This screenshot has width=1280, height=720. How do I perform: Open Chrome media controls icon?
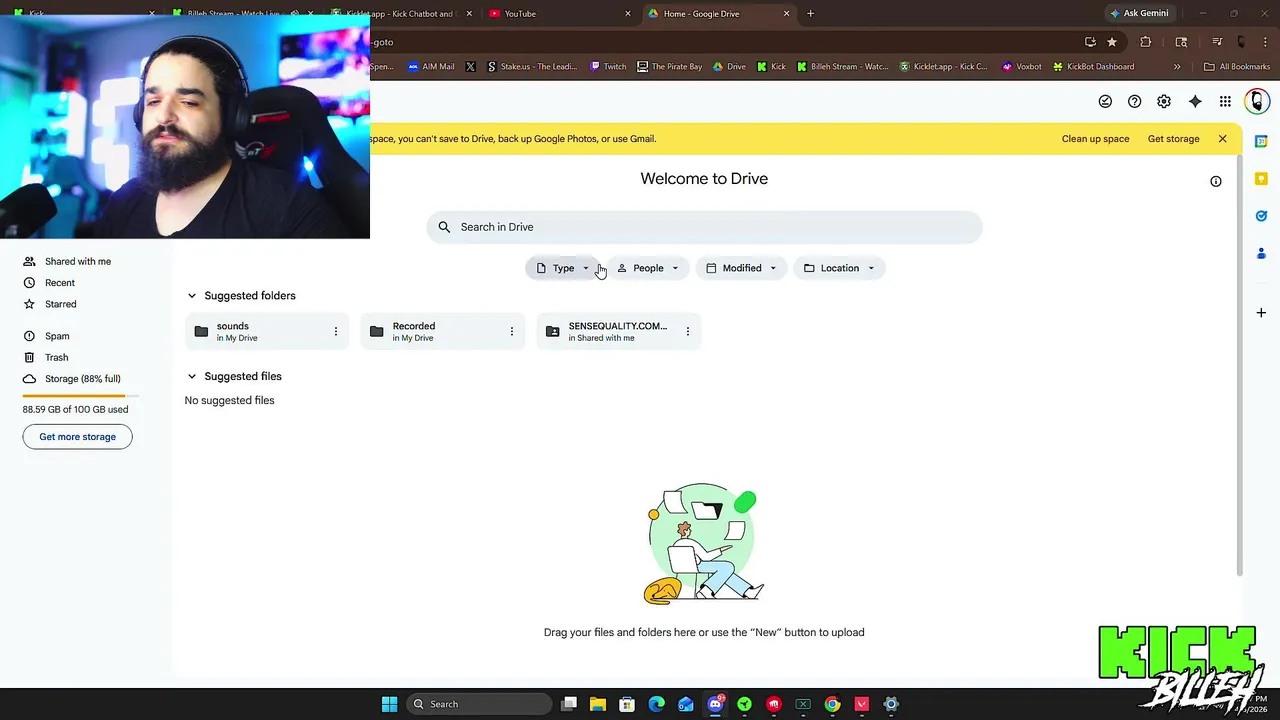(1217, 42)
